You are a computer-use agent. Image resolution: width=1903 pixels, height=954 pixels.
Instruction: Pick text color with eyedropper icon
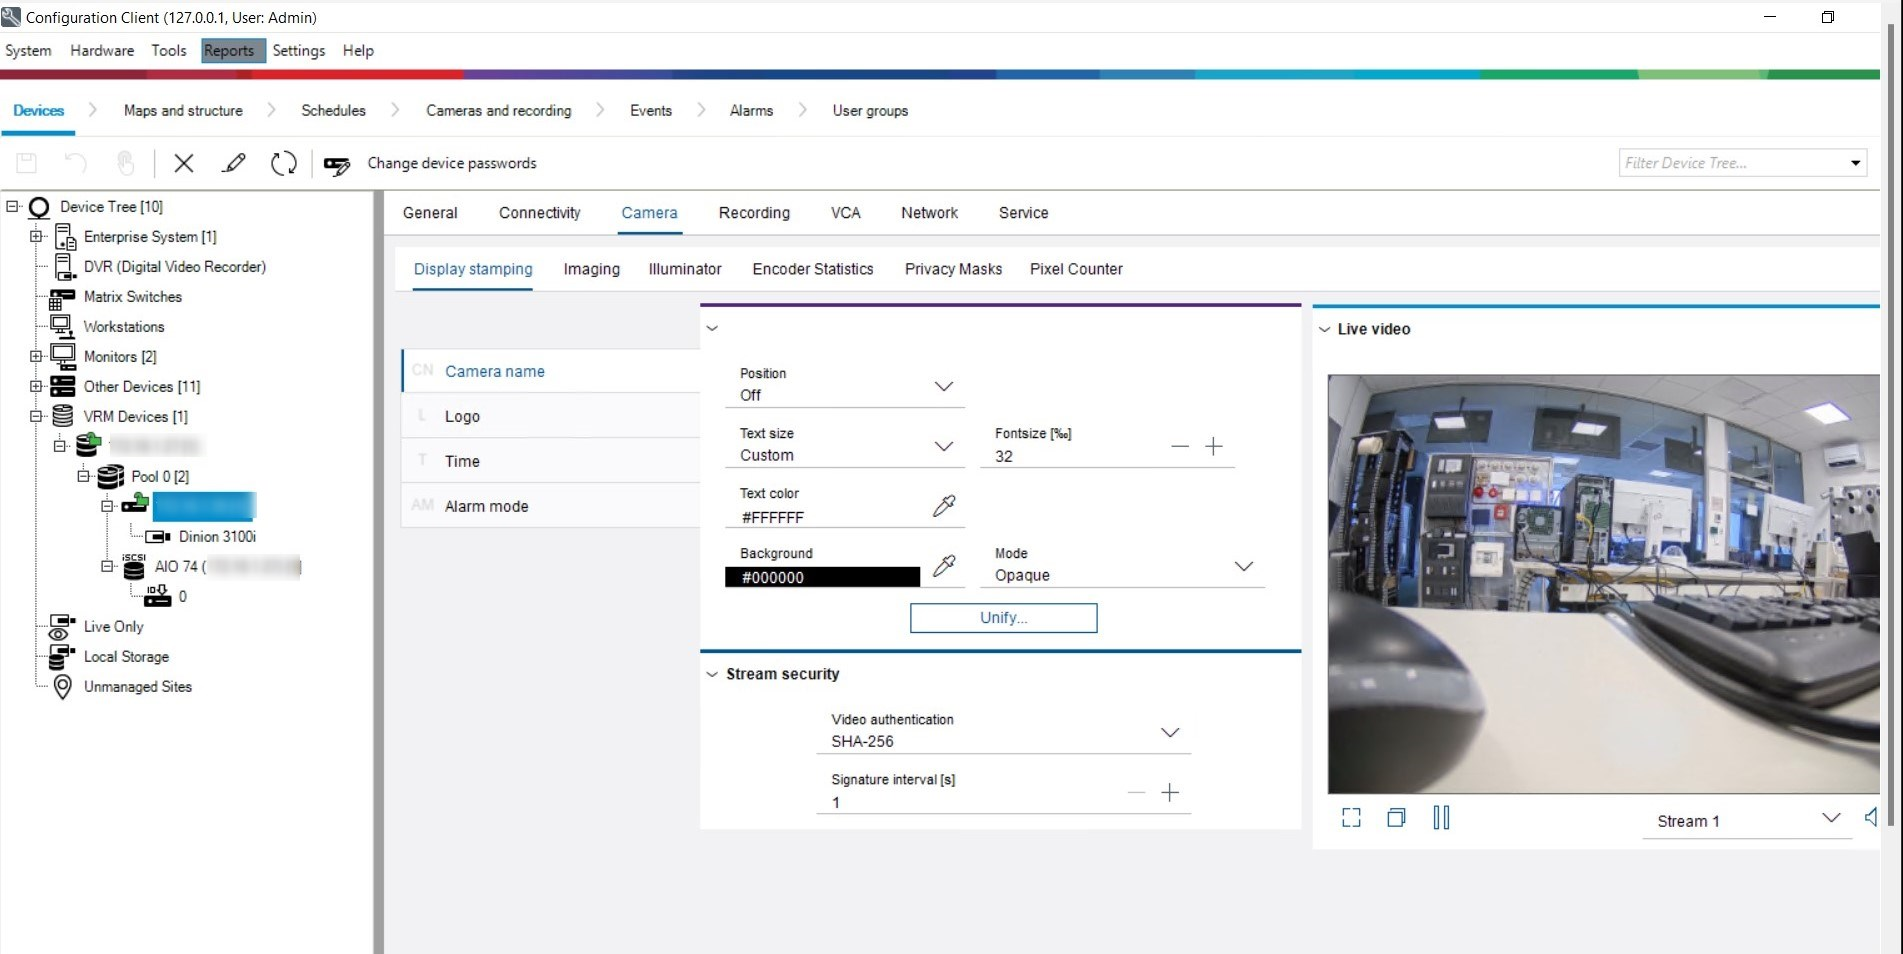[x=943, y=506]
